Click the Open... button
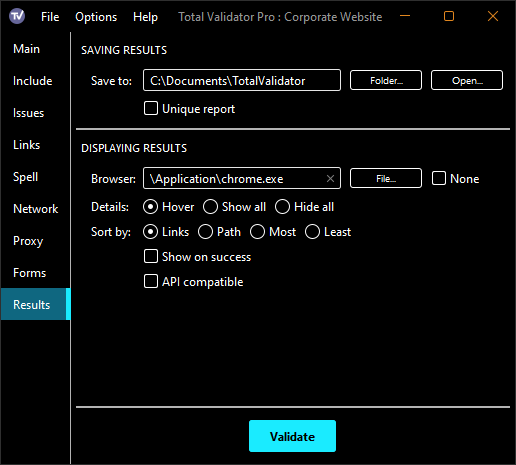This screenshot has width=516, height=465. [467, 80]
